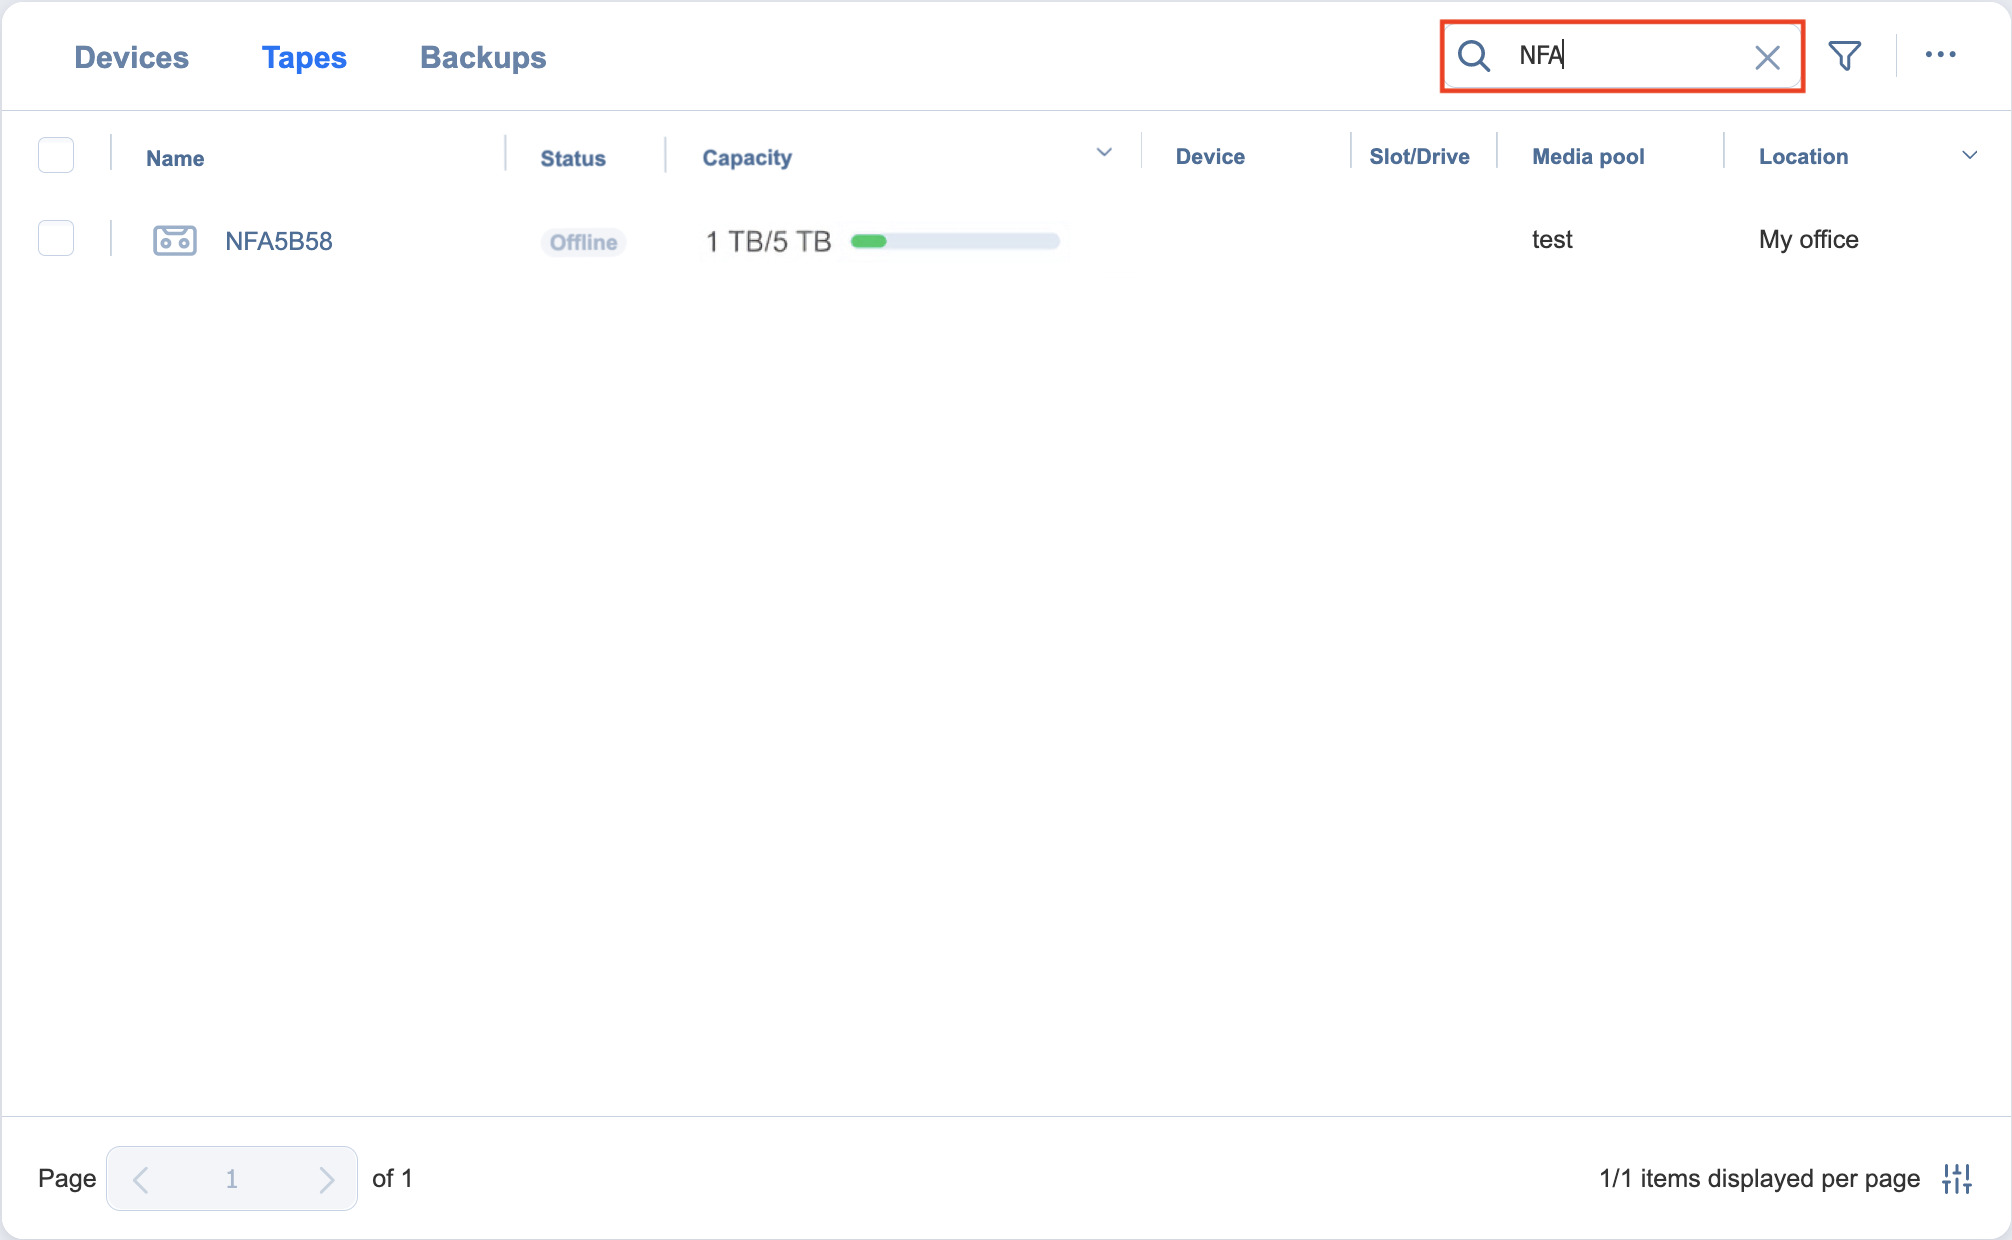Click the tape cassette icon for NFA5B58
The width and height of the screenshot is (2012, 1240).
tap(175, 241)
